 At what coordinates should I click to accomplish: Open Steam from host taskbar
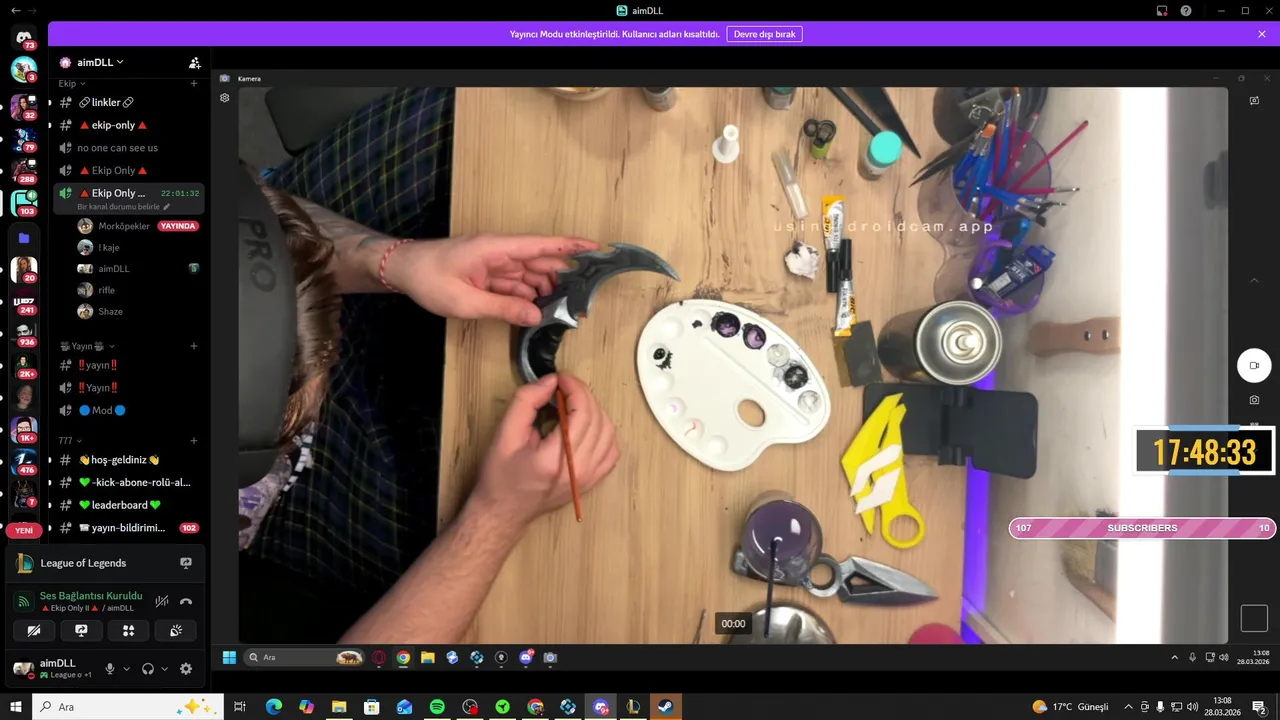665,707
